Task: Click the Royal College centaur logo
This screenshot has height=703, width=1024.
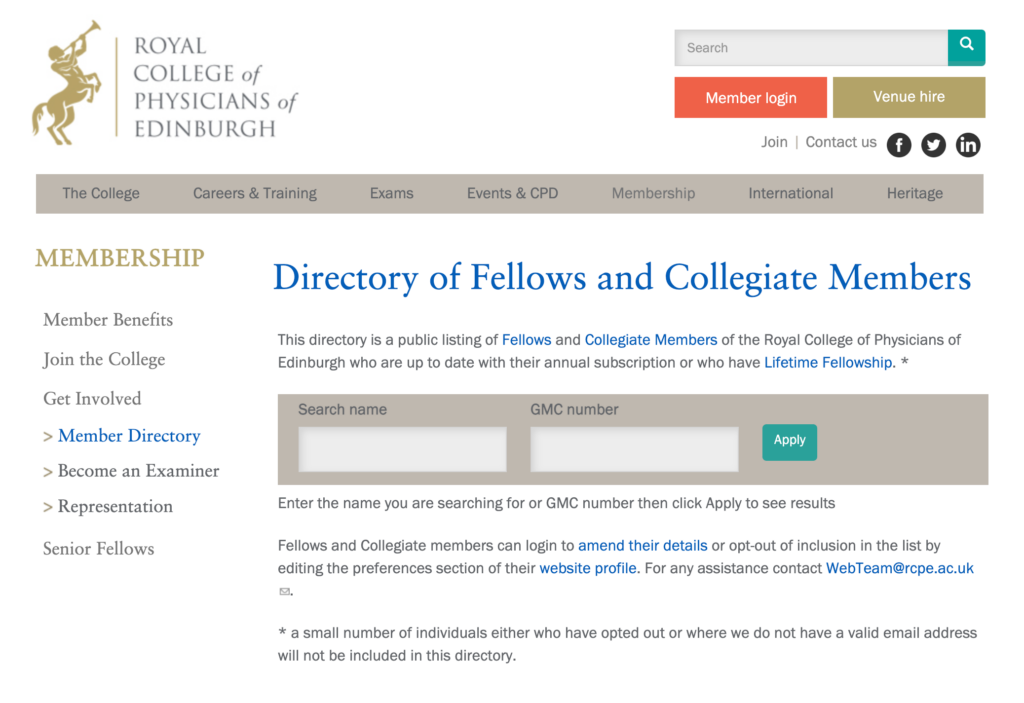Action: tap(67, 83)
